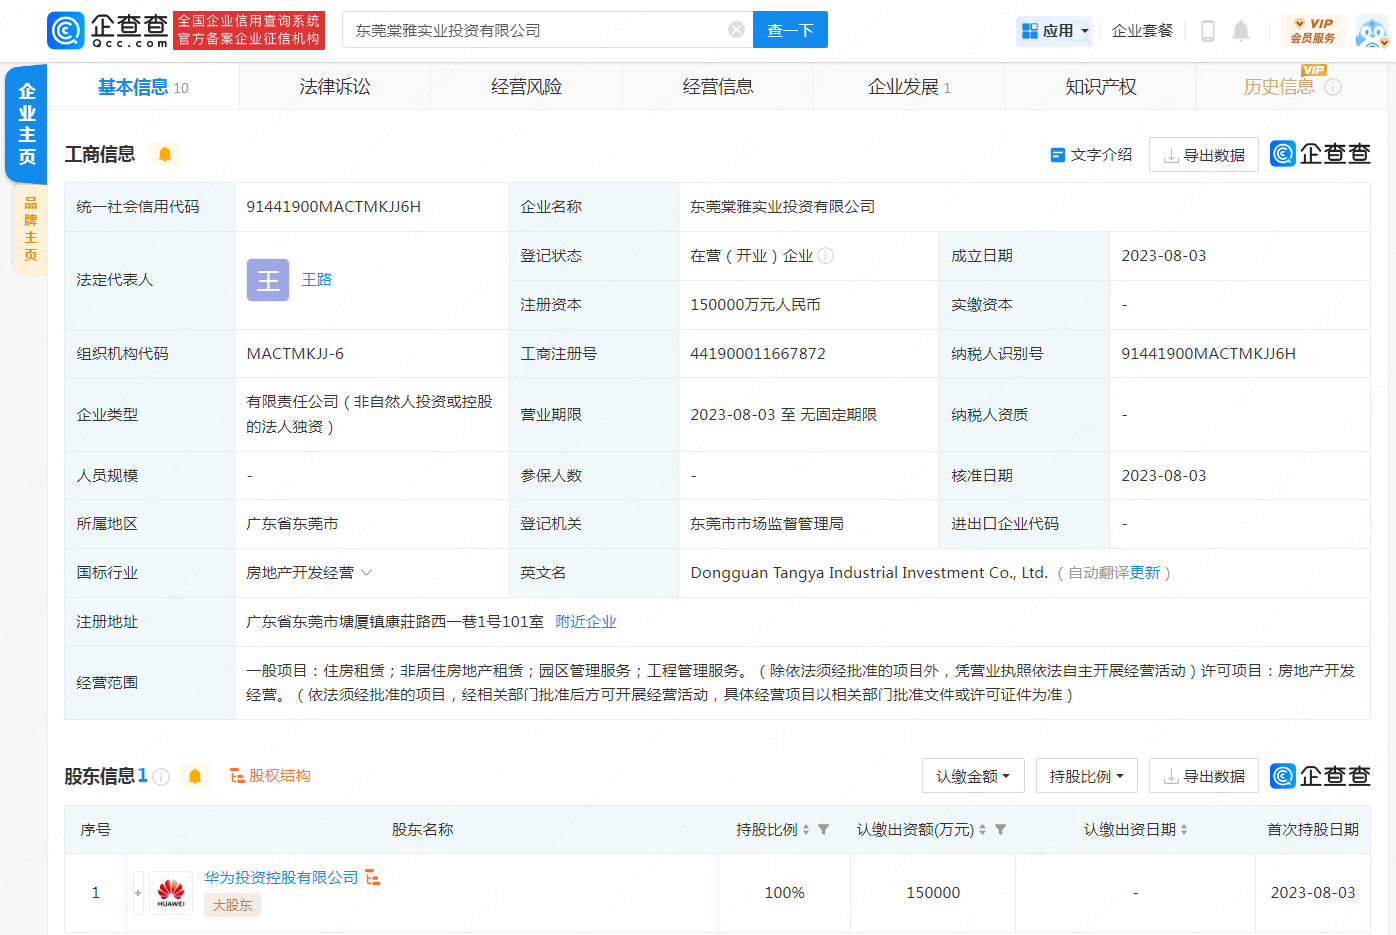Click the user avatar in top right

[1371, 32]
